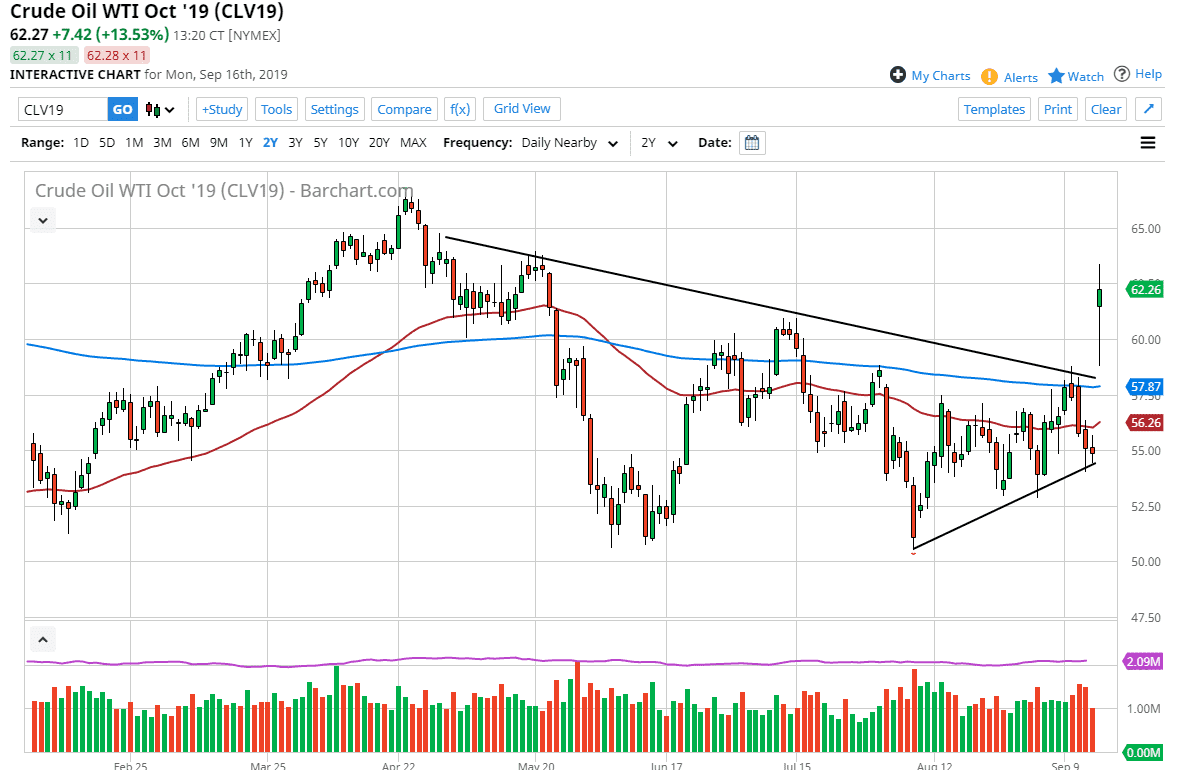The height and width of the screenshot is (770, 1179).
Task: Open the chart Settings menu
Action: pos(334,108)
